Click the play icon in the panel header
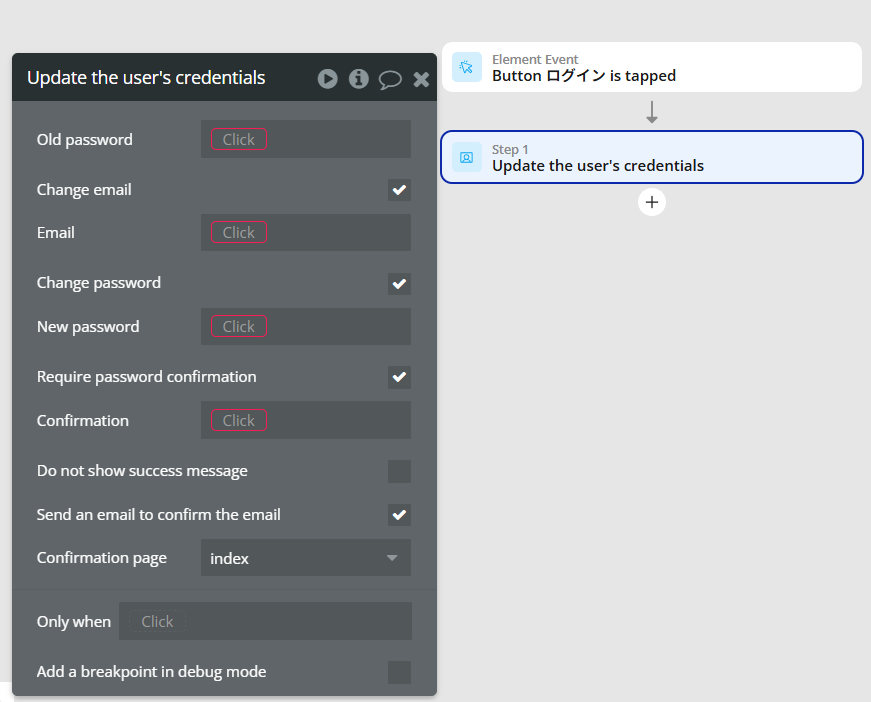 pyautogui.click(x=328, y=79)
